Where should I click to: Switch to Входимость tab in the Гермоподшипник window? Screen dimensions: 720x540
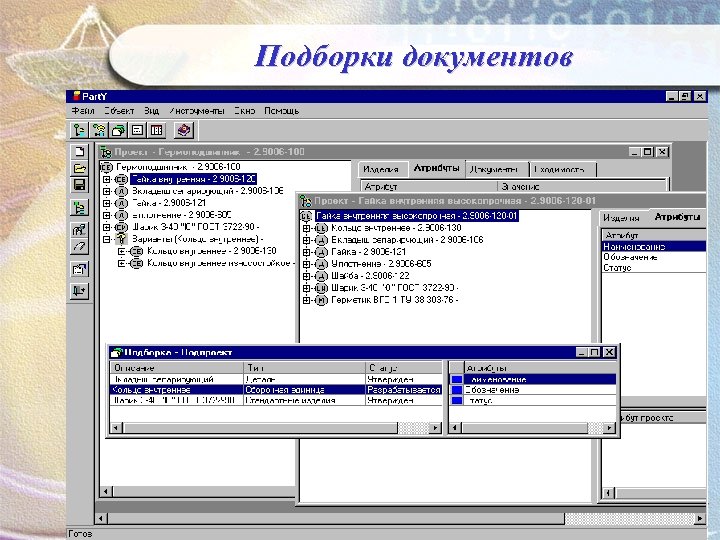(x=562, y=169)
